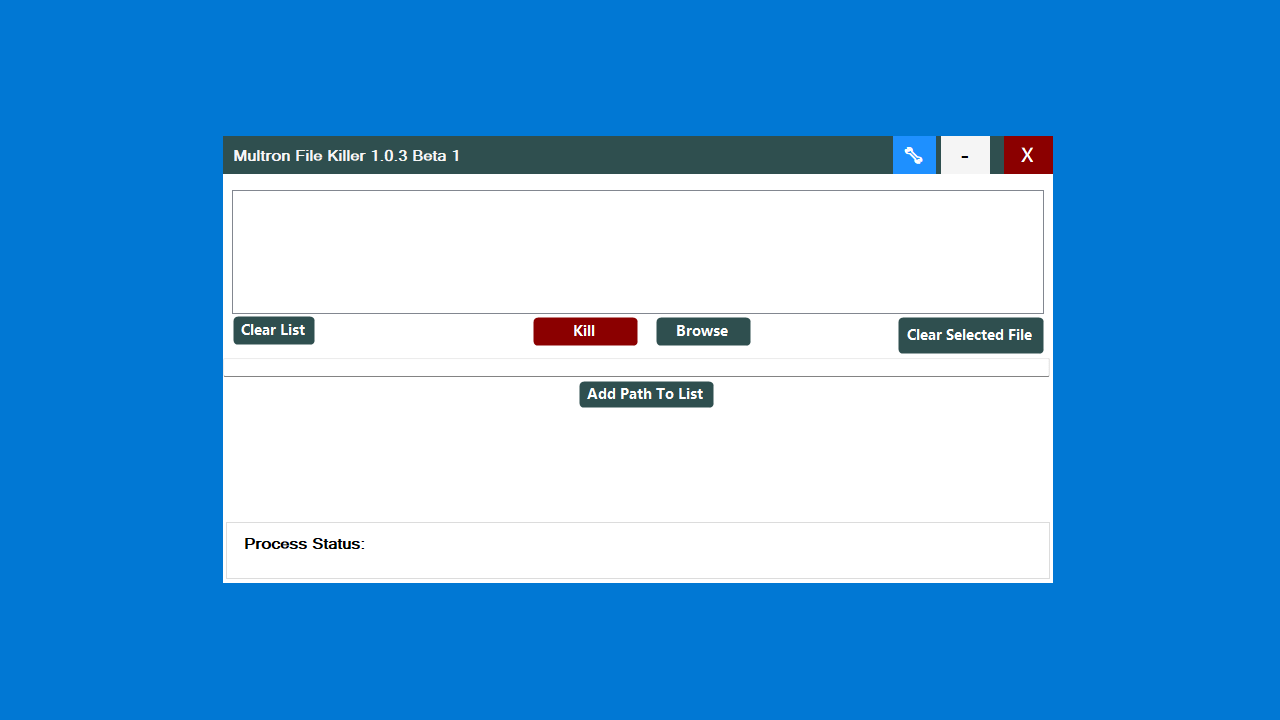The image size is (1280, 720).
Task: Close the app with the red X
Action: pyautogui.click(x=1028, y=155)
